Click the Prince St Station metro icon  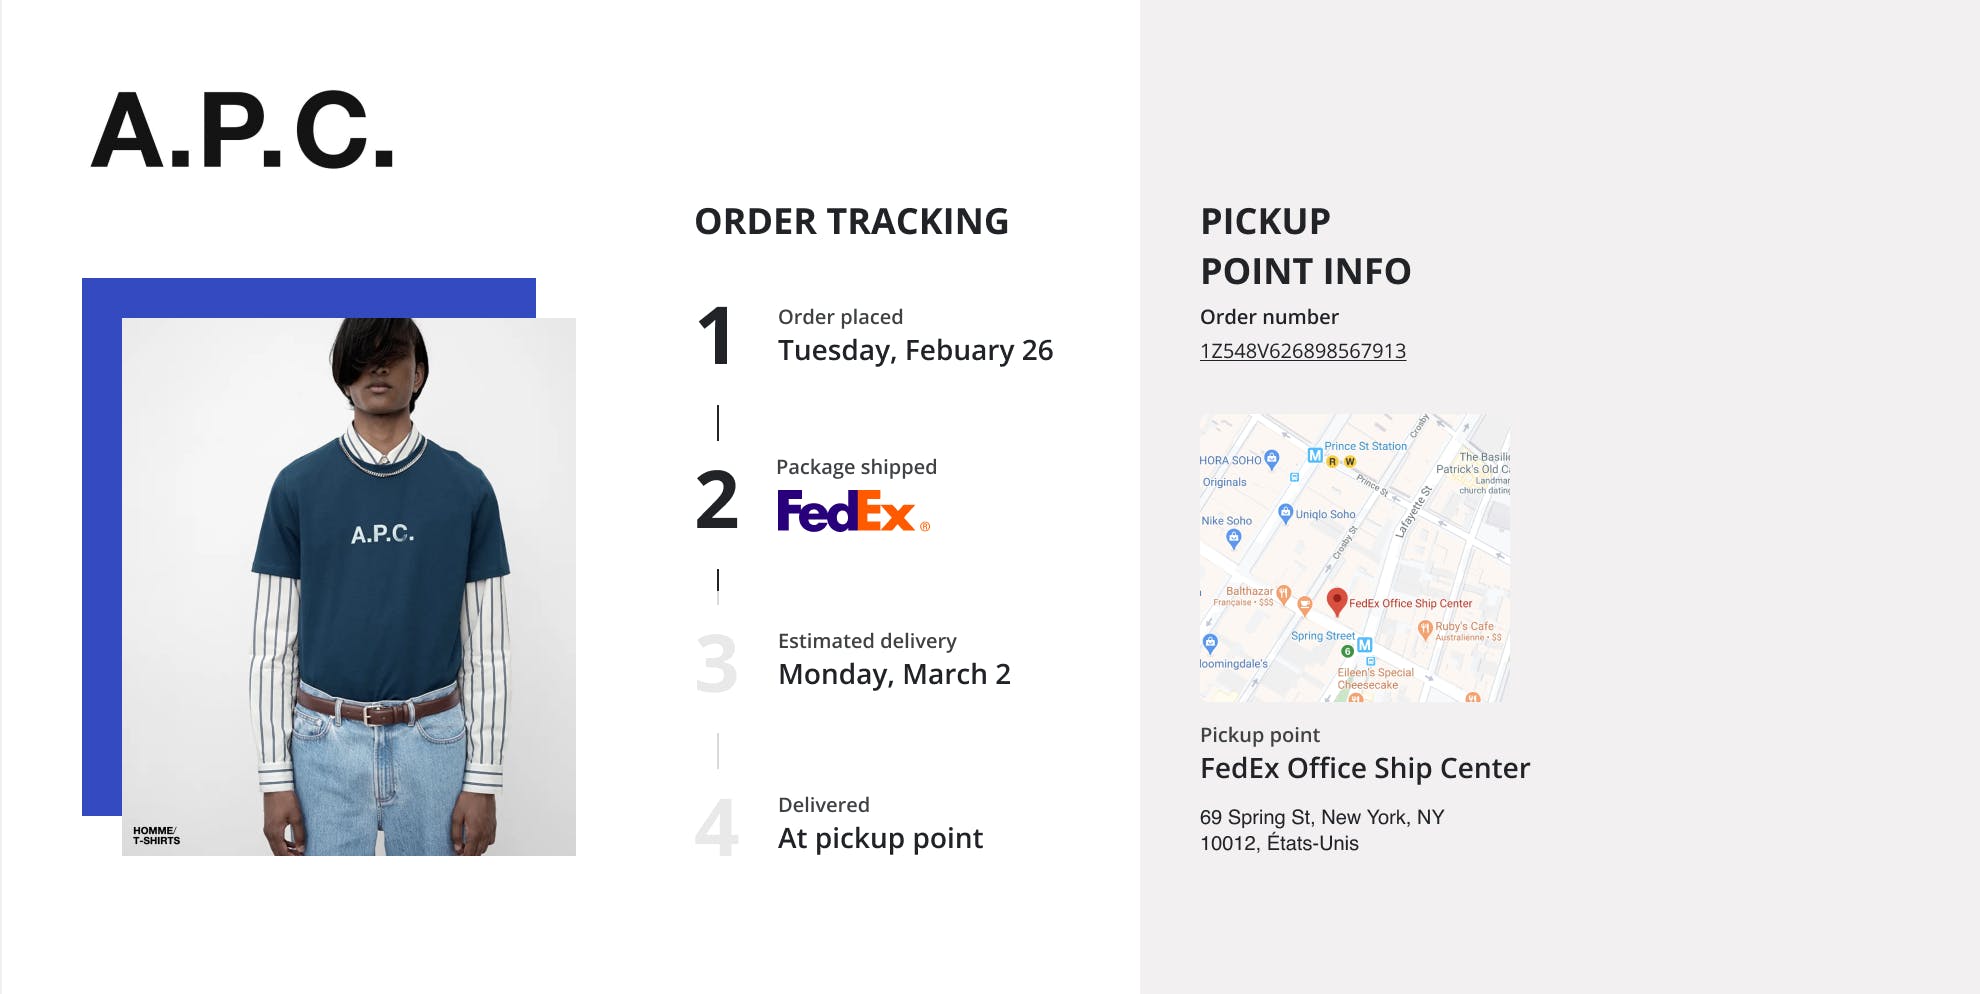[1315, 456]
